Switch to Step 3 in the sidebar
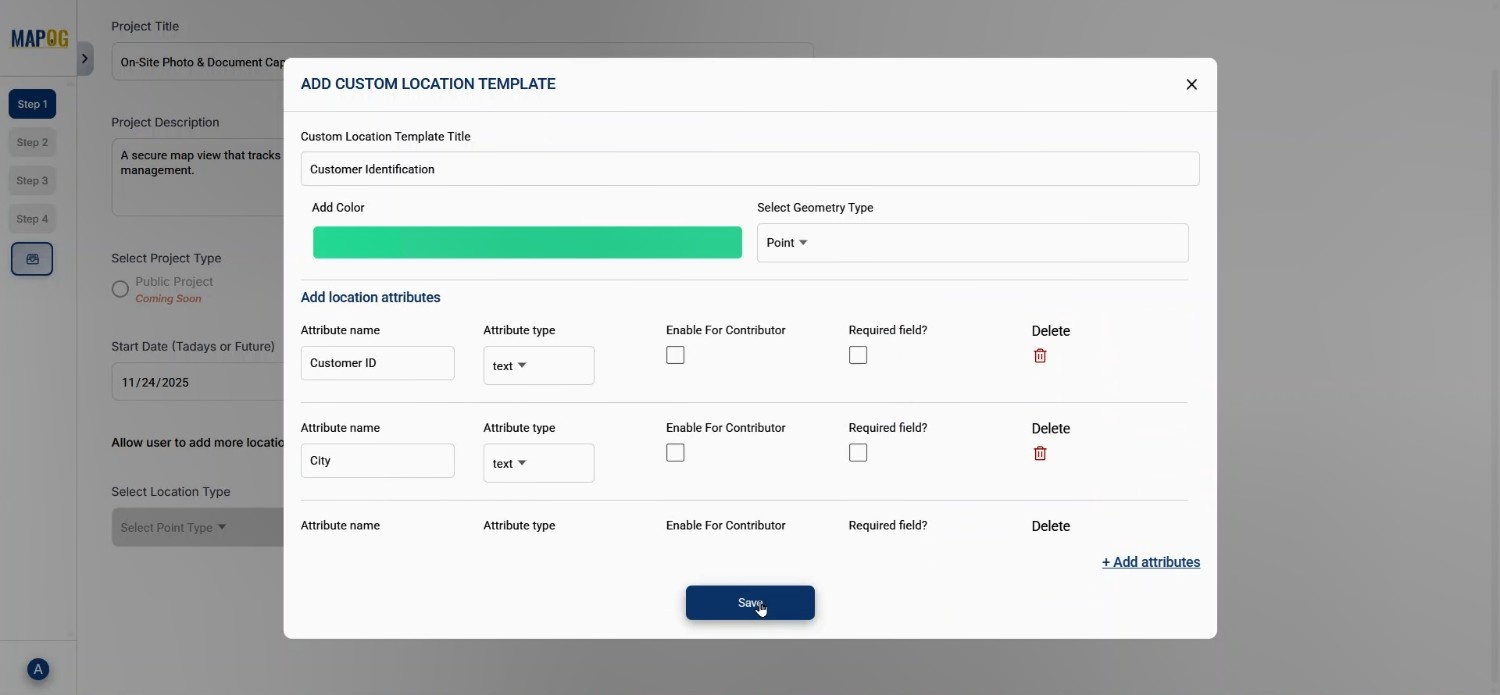 [x=32, y=180]
